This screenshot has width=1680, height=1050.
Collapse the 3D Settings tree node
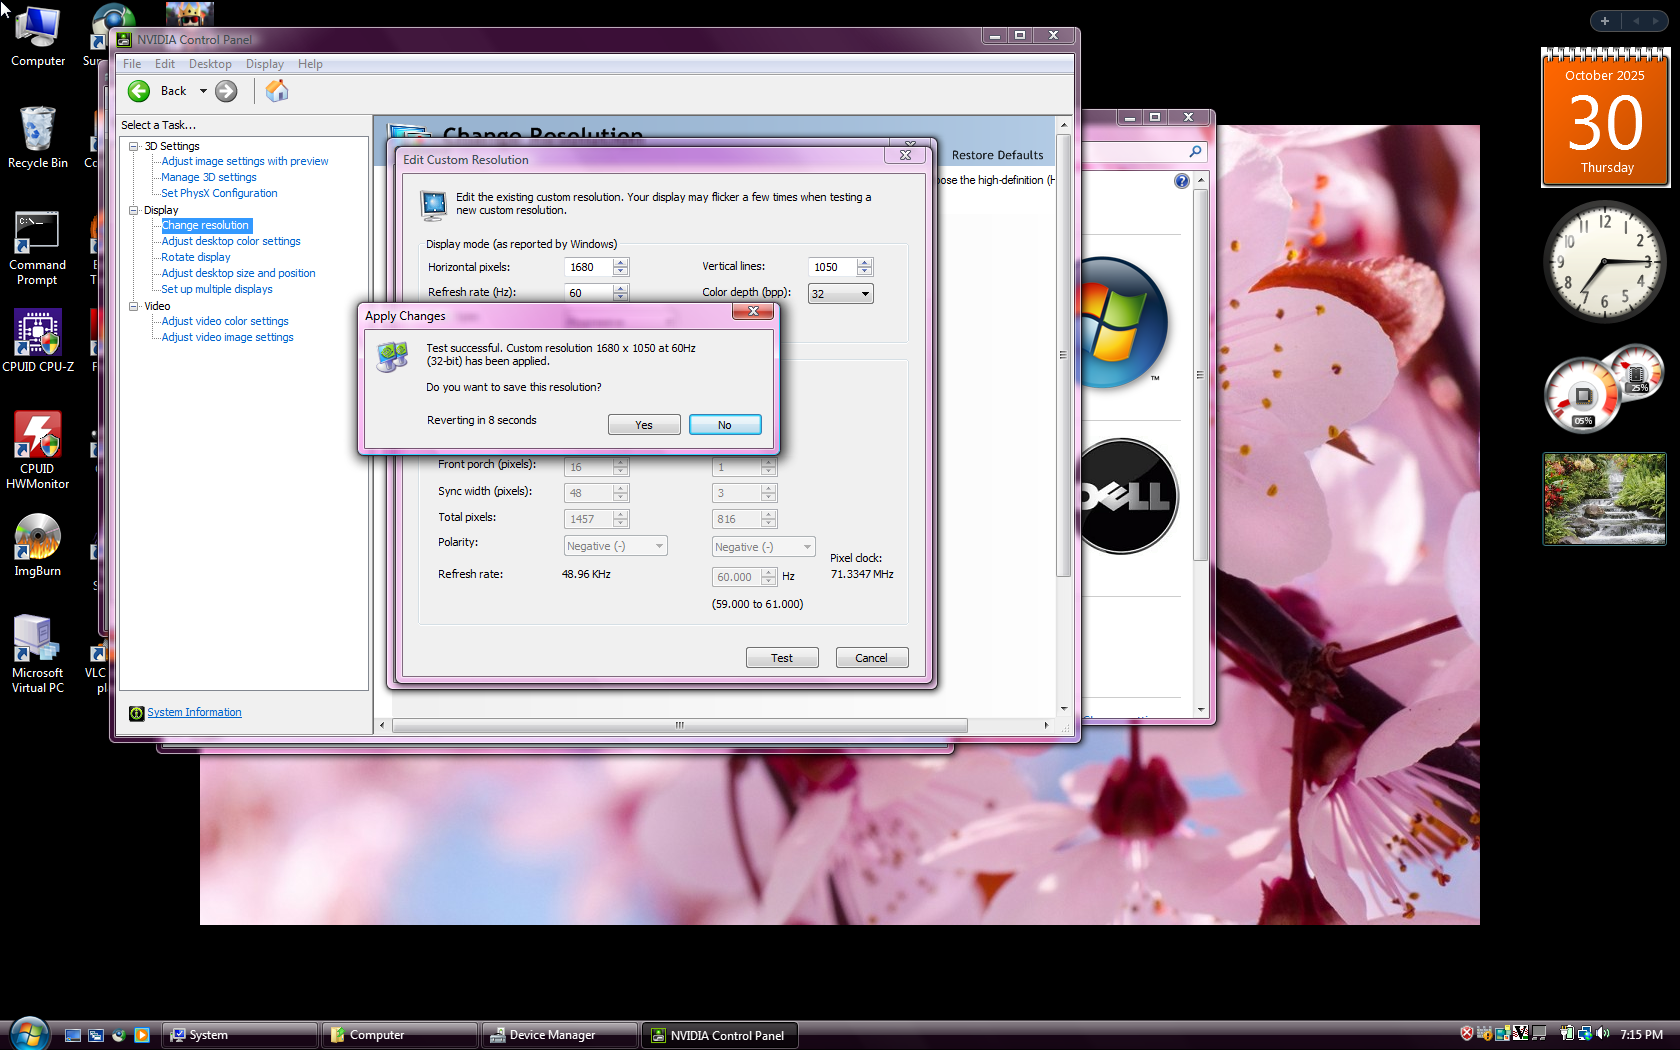(x=133, y=146)
